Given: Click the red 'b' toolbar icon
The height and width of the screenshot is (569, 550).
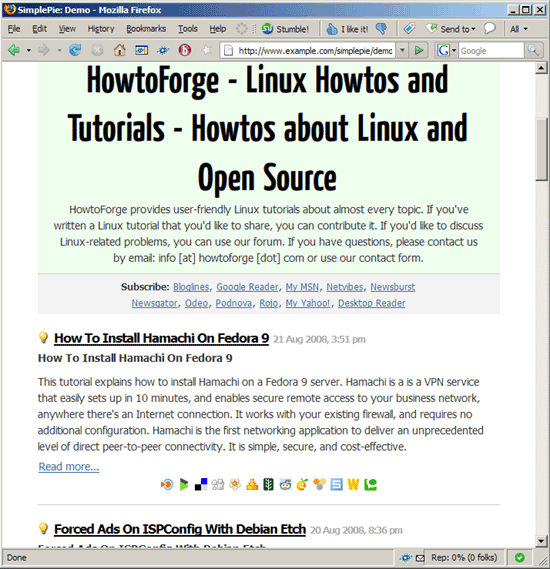Looking at the screenshot, I should [x=185, y=50].
